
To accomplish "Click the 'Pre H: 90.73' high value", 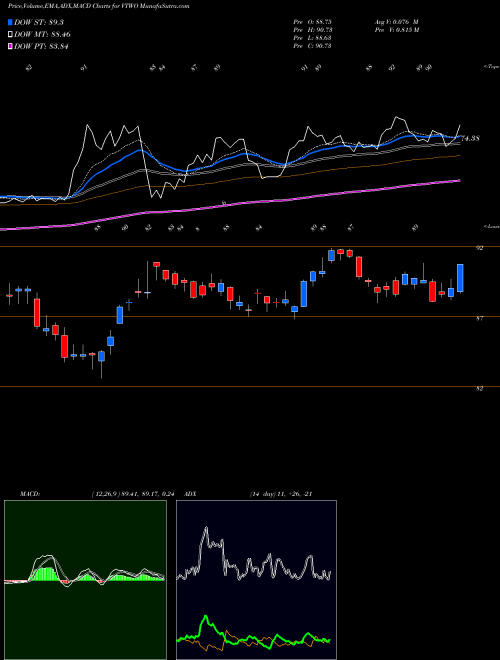I will [312, 30].
